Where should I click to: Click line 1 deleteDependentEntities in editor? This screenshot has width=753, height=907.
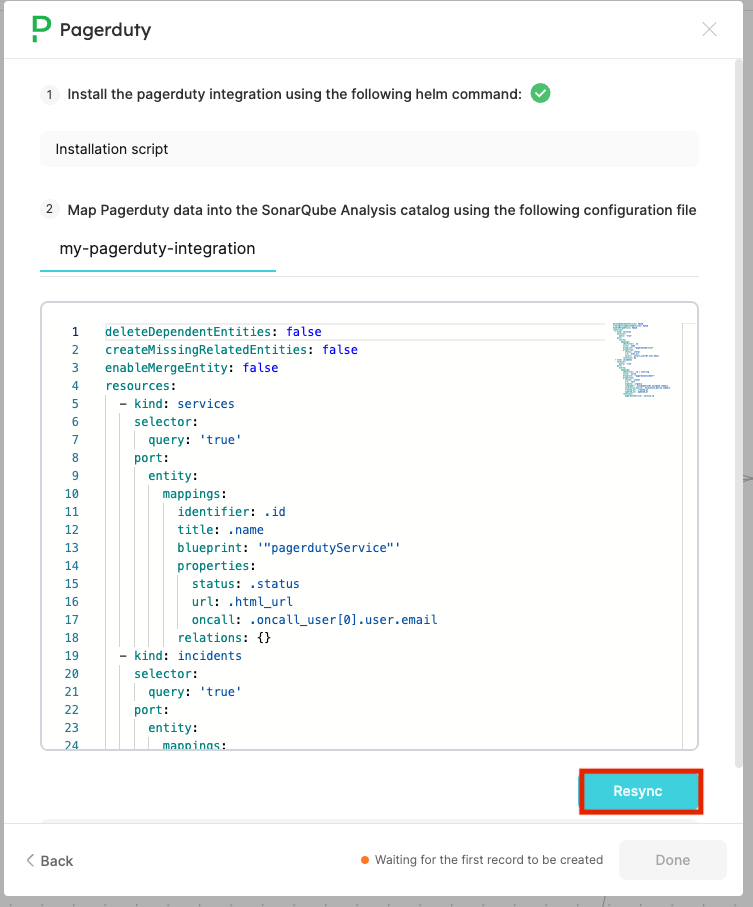click(213, 331)
